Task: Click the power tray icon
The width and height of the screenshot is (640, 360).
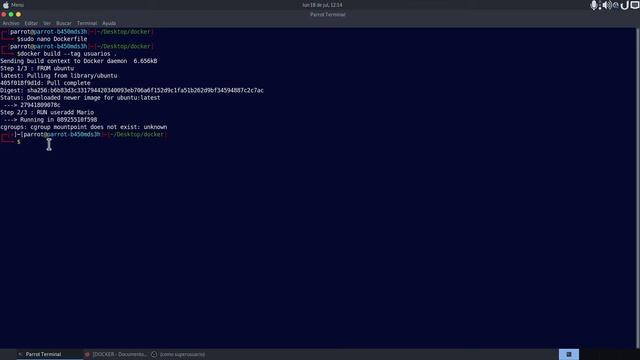Action: pos(624,5)
